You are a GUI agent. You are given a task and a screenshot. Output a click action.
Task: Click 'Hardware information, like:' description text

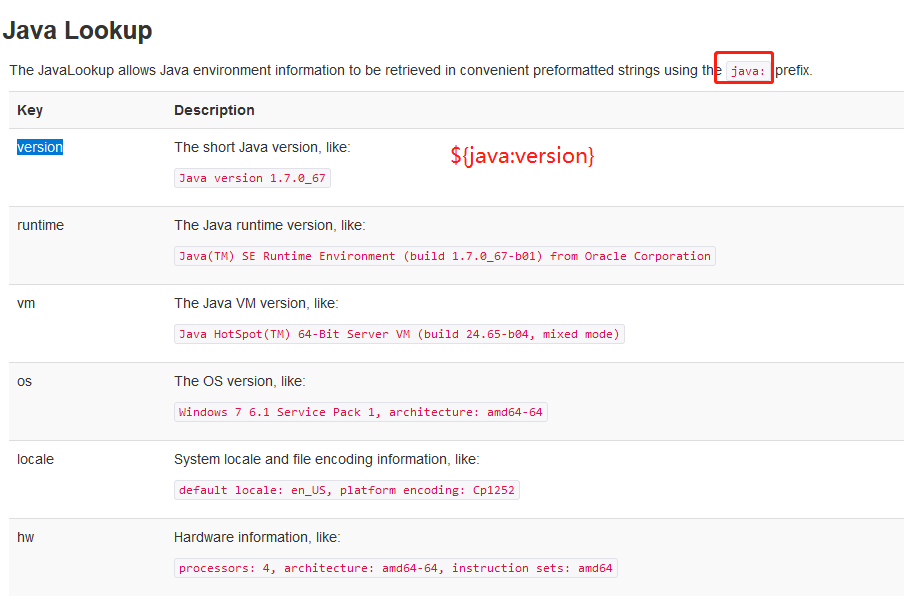click(x=257, y=537)
